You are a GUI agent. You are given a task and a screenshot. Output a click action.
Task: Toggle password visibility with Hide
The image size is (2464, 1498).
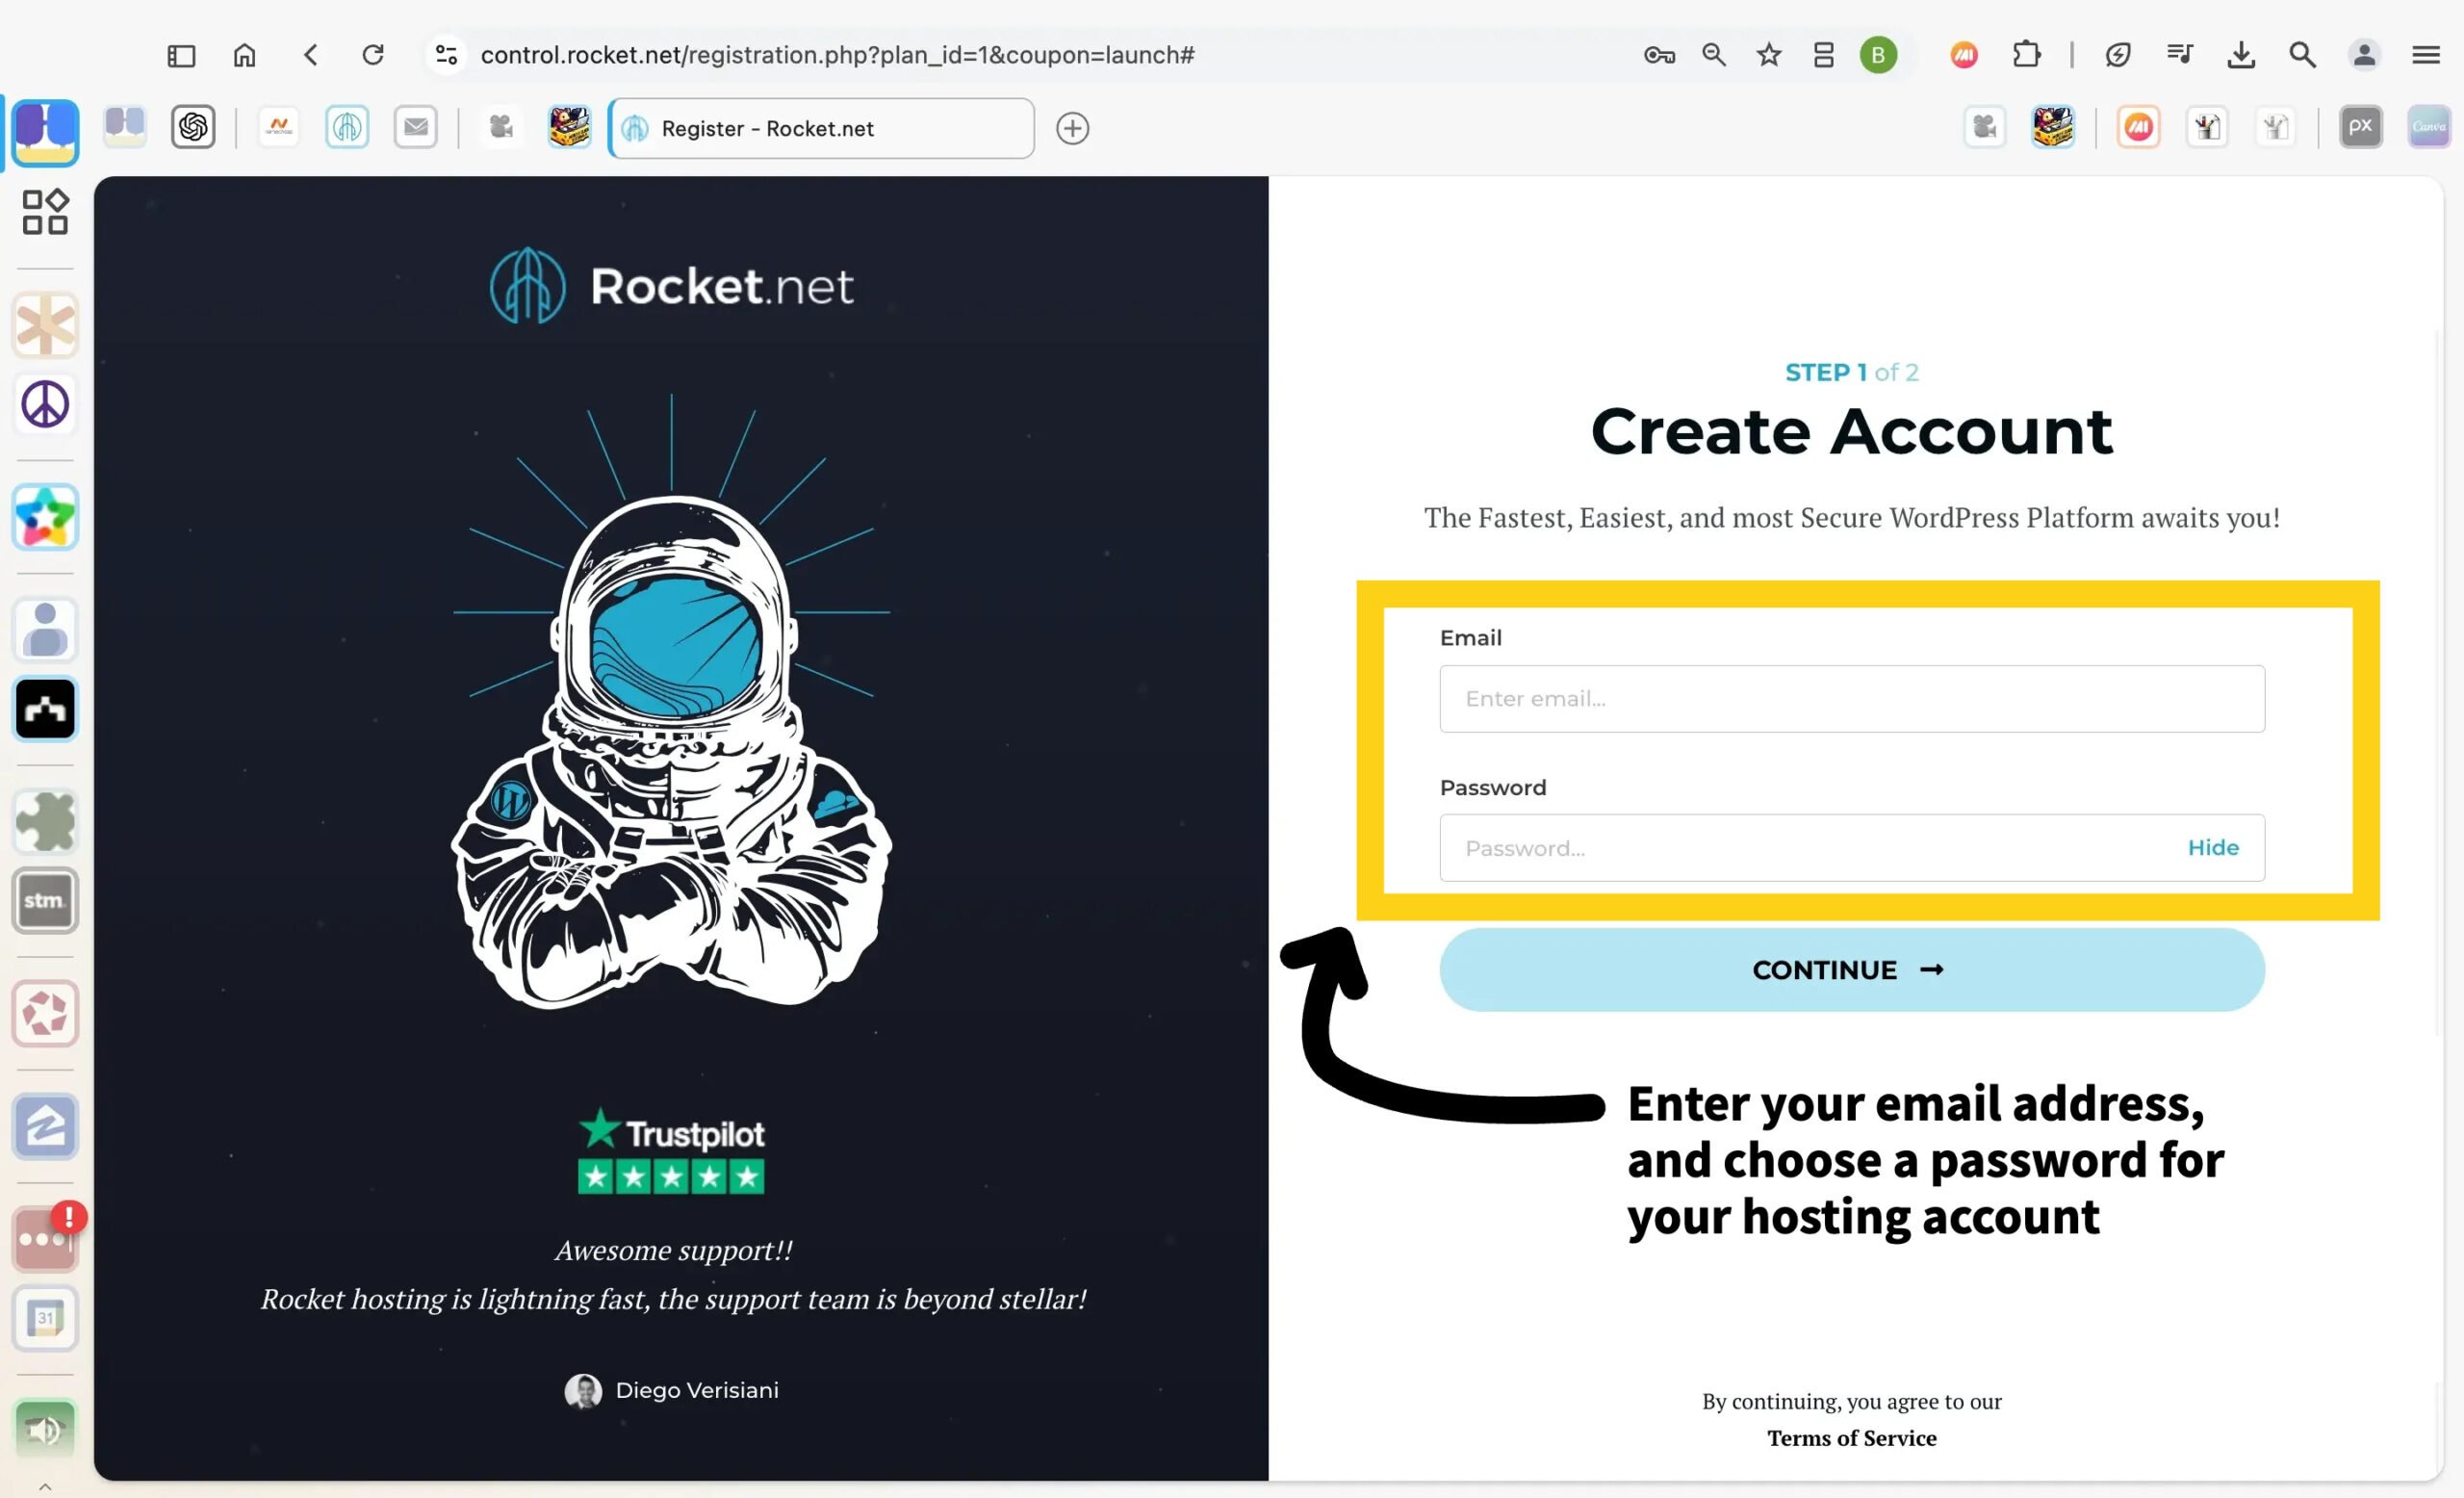pos(2212,848)
